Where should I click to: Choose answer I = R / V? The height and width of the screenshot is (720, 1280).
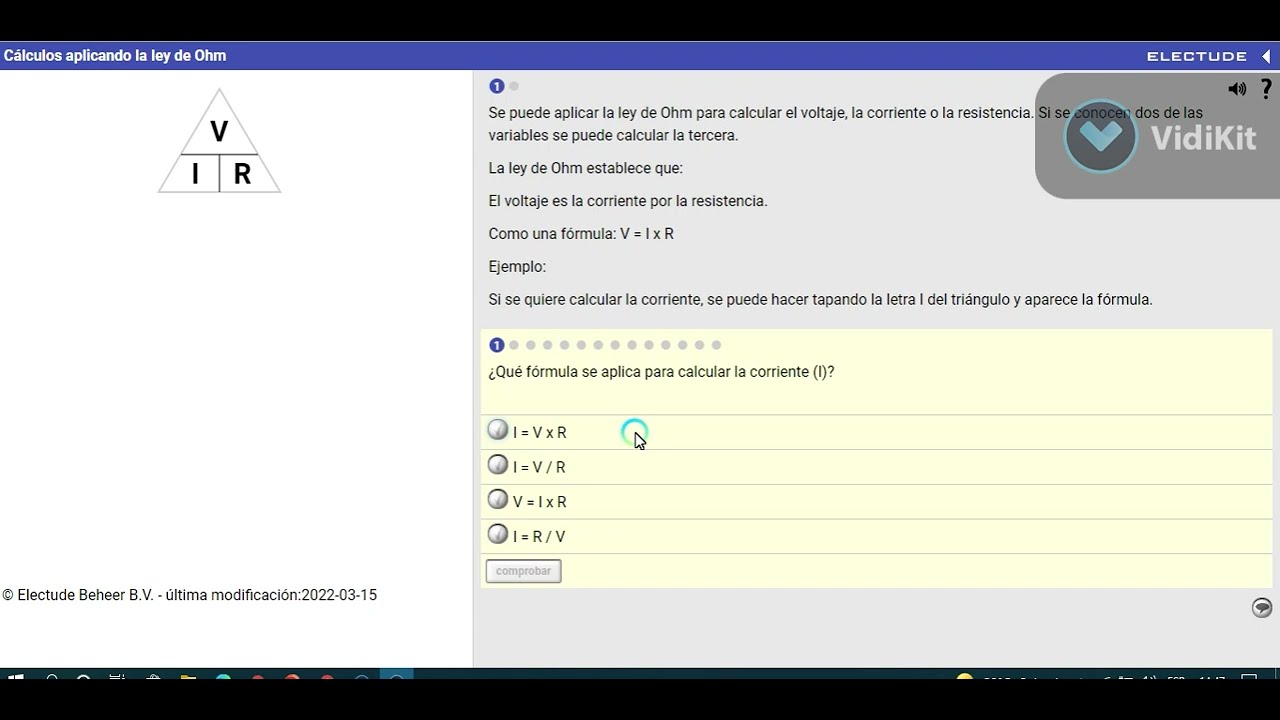(x=876, y=536)
